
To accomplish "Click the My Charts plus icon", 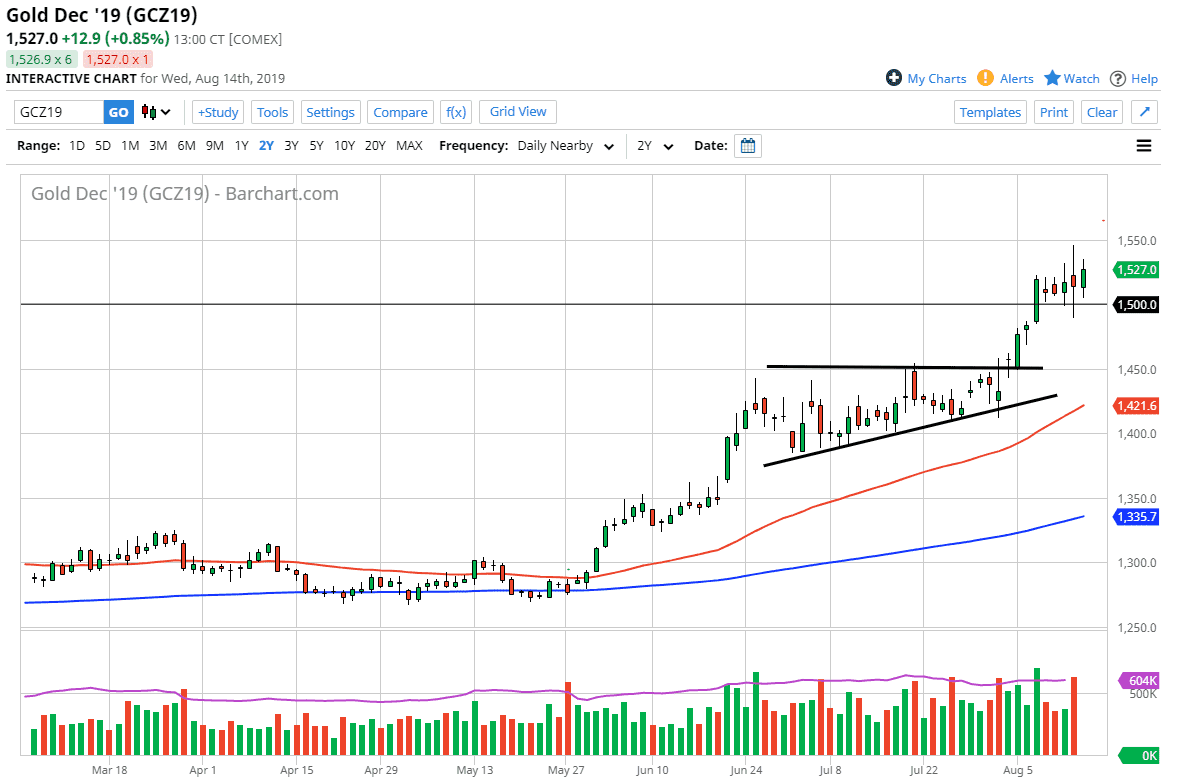I will [894, 78].
